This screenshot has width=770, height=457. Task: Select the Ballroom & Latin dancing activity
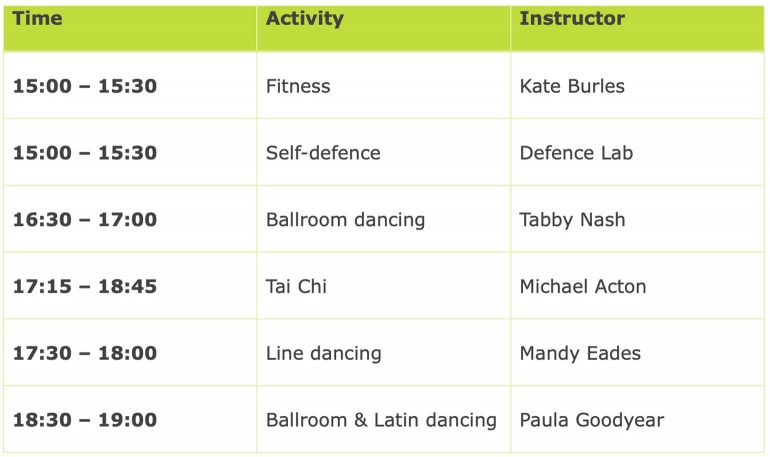381,420
